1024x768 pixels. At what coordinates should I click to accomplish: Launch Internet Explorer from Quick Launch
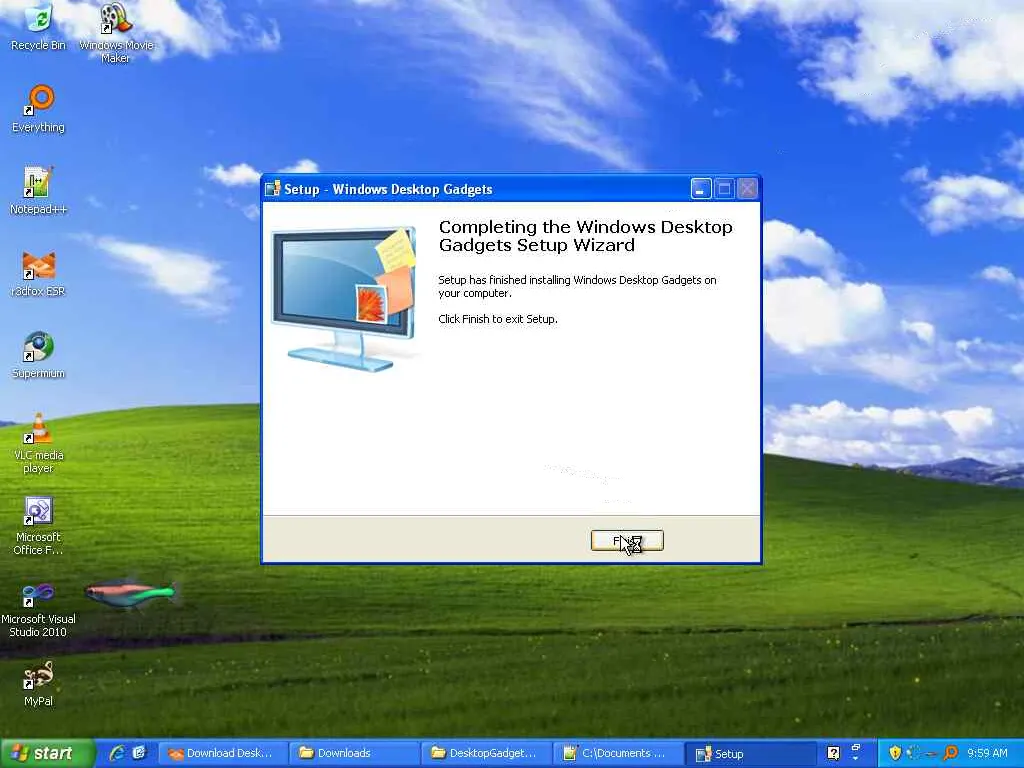pos(118,754)
